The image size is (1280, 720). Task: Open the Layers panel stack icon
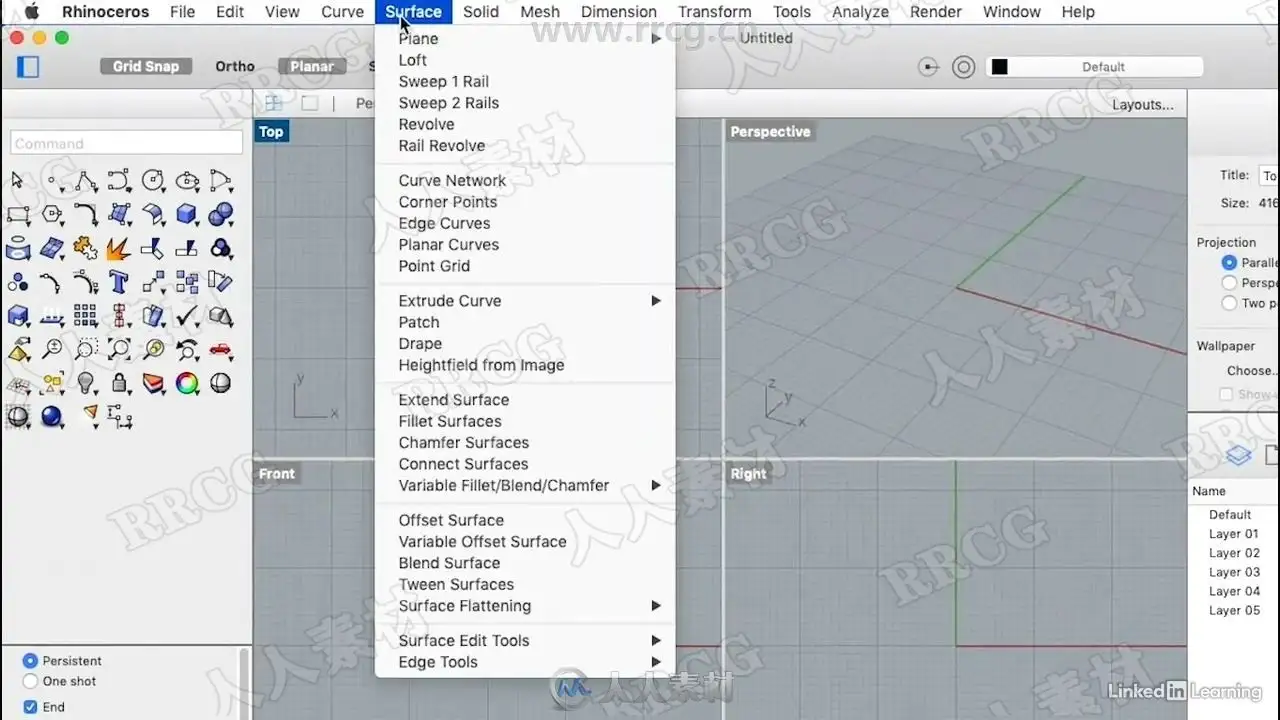(1239, 456)
